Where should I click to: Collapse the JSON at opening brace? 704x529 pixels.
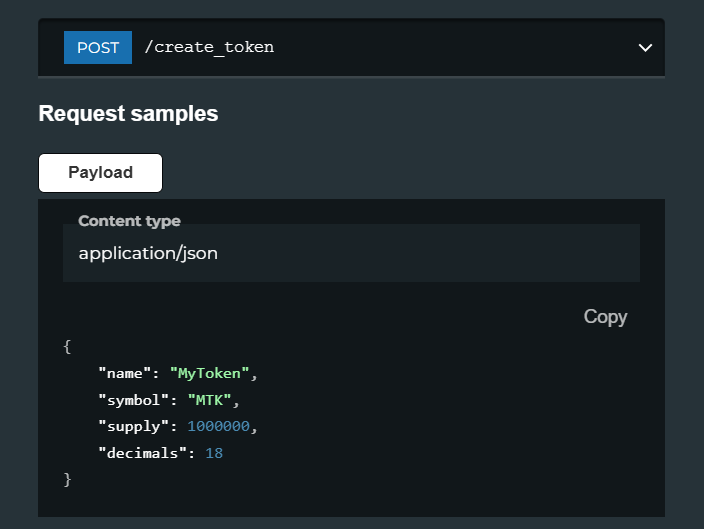67,347
